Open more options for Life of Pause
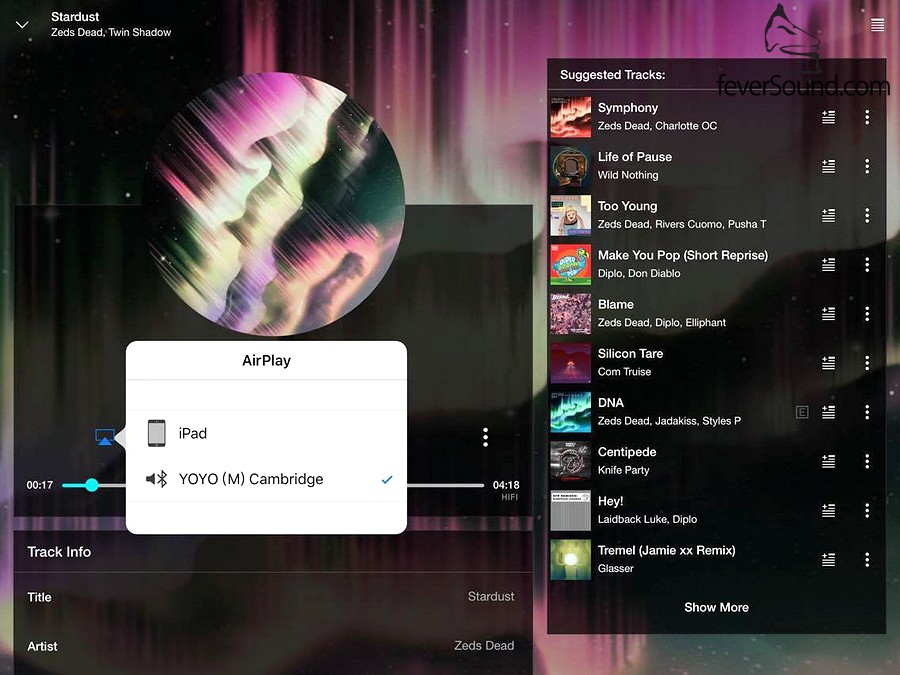900x675 pixels. [867, 166]
